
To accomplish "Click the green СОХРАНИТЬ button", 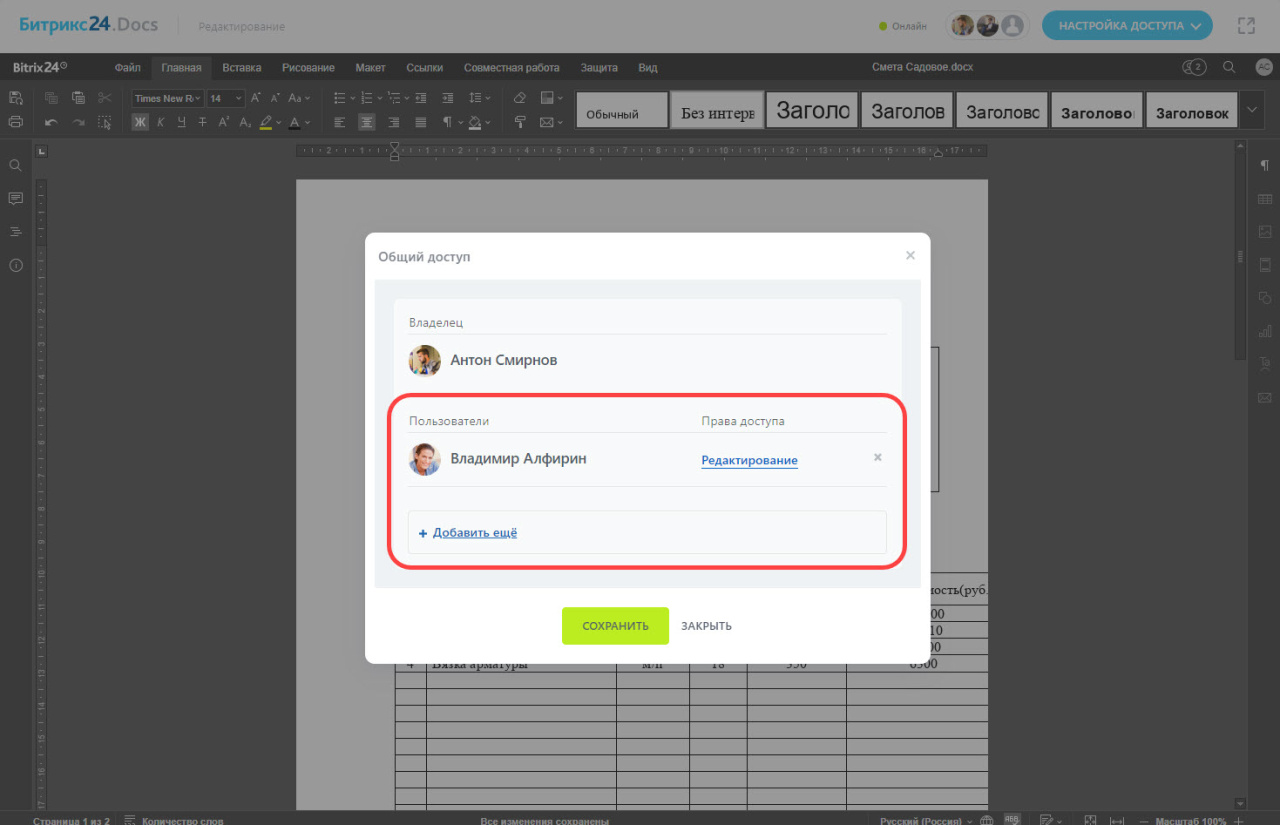I will tap(615, 626).
